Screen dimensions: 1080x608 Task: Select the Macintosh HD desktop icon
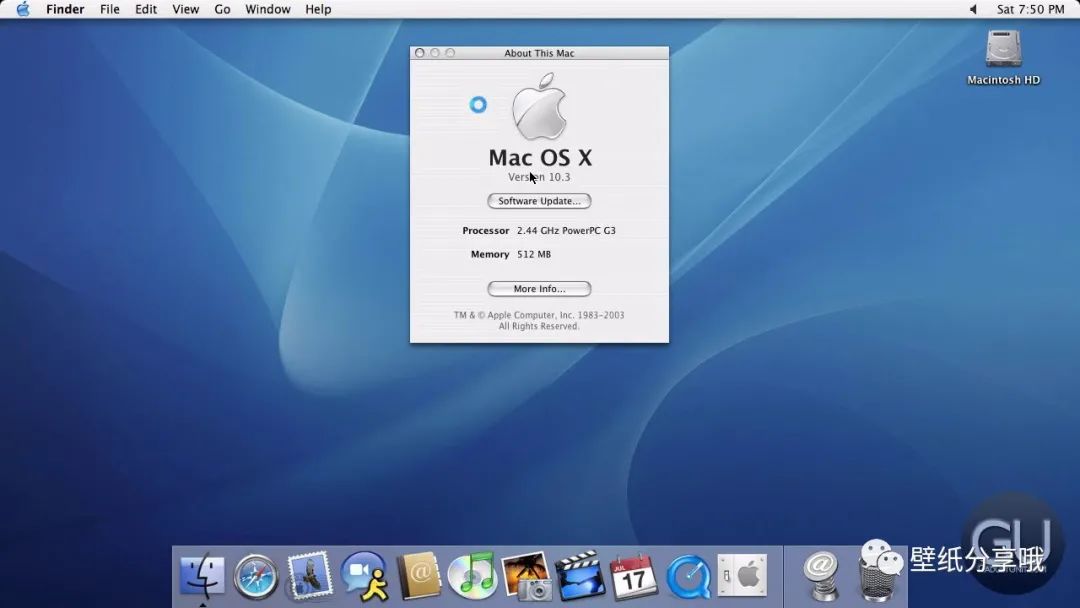pos(1003,58)
